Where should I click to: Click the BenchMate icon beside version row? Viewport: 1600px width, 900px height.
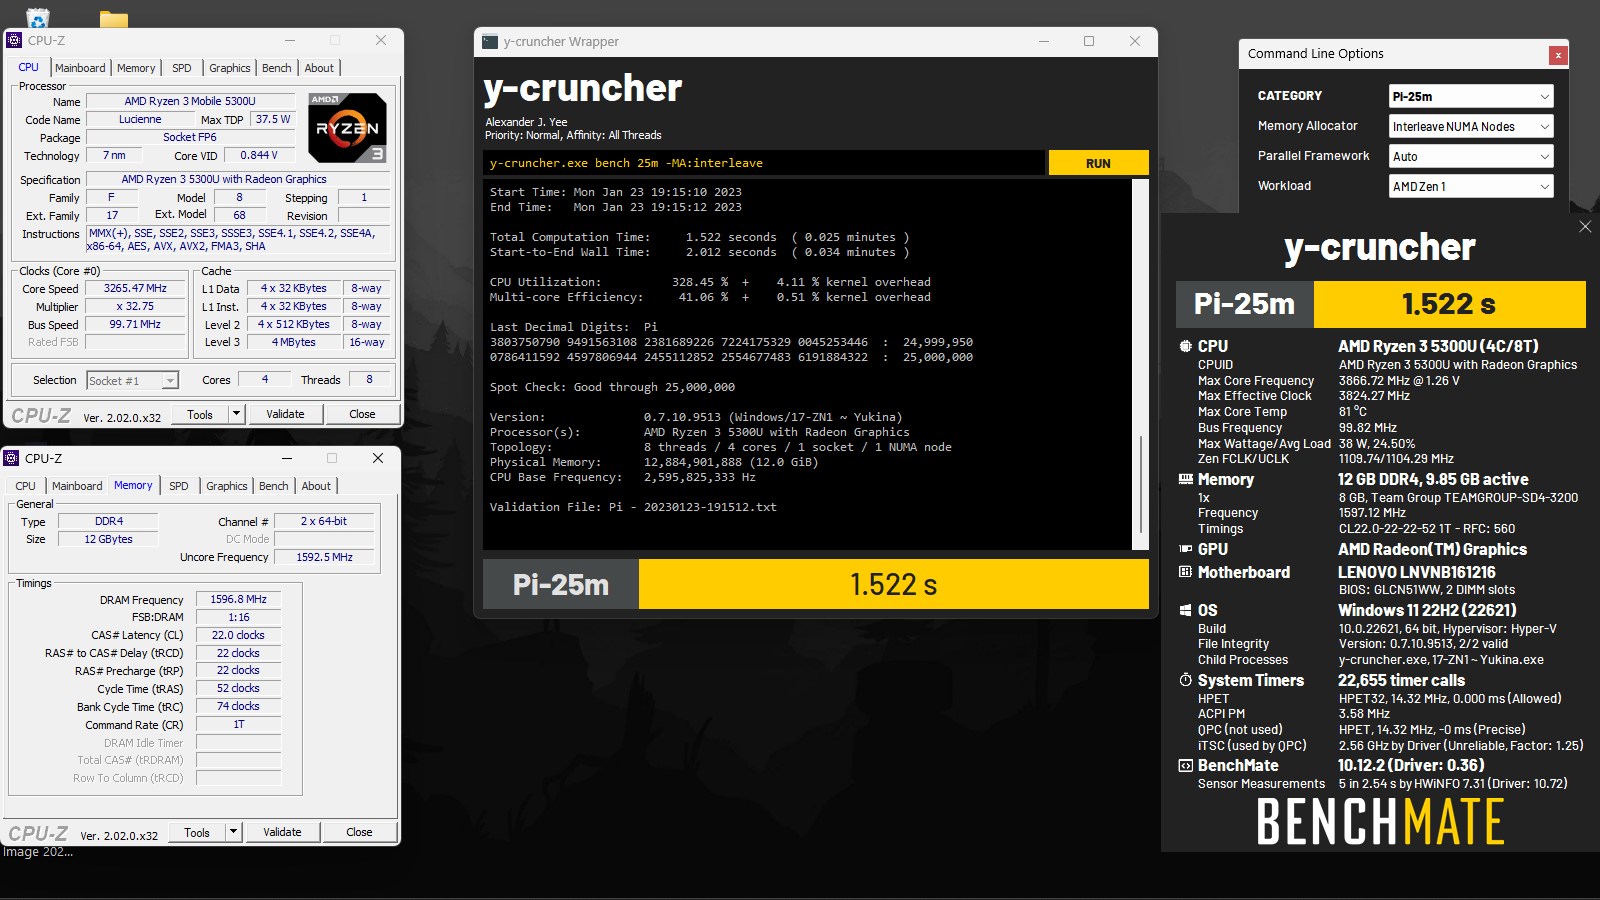1186,765
